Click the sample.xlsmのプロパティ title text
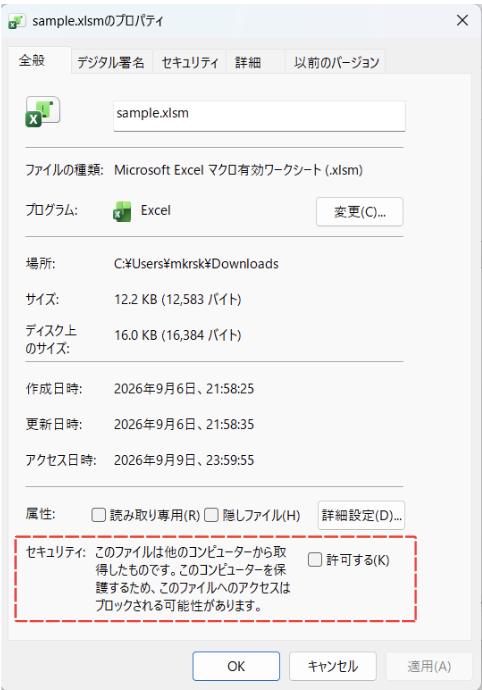The image size is (482, 690). tap(98, 21)
